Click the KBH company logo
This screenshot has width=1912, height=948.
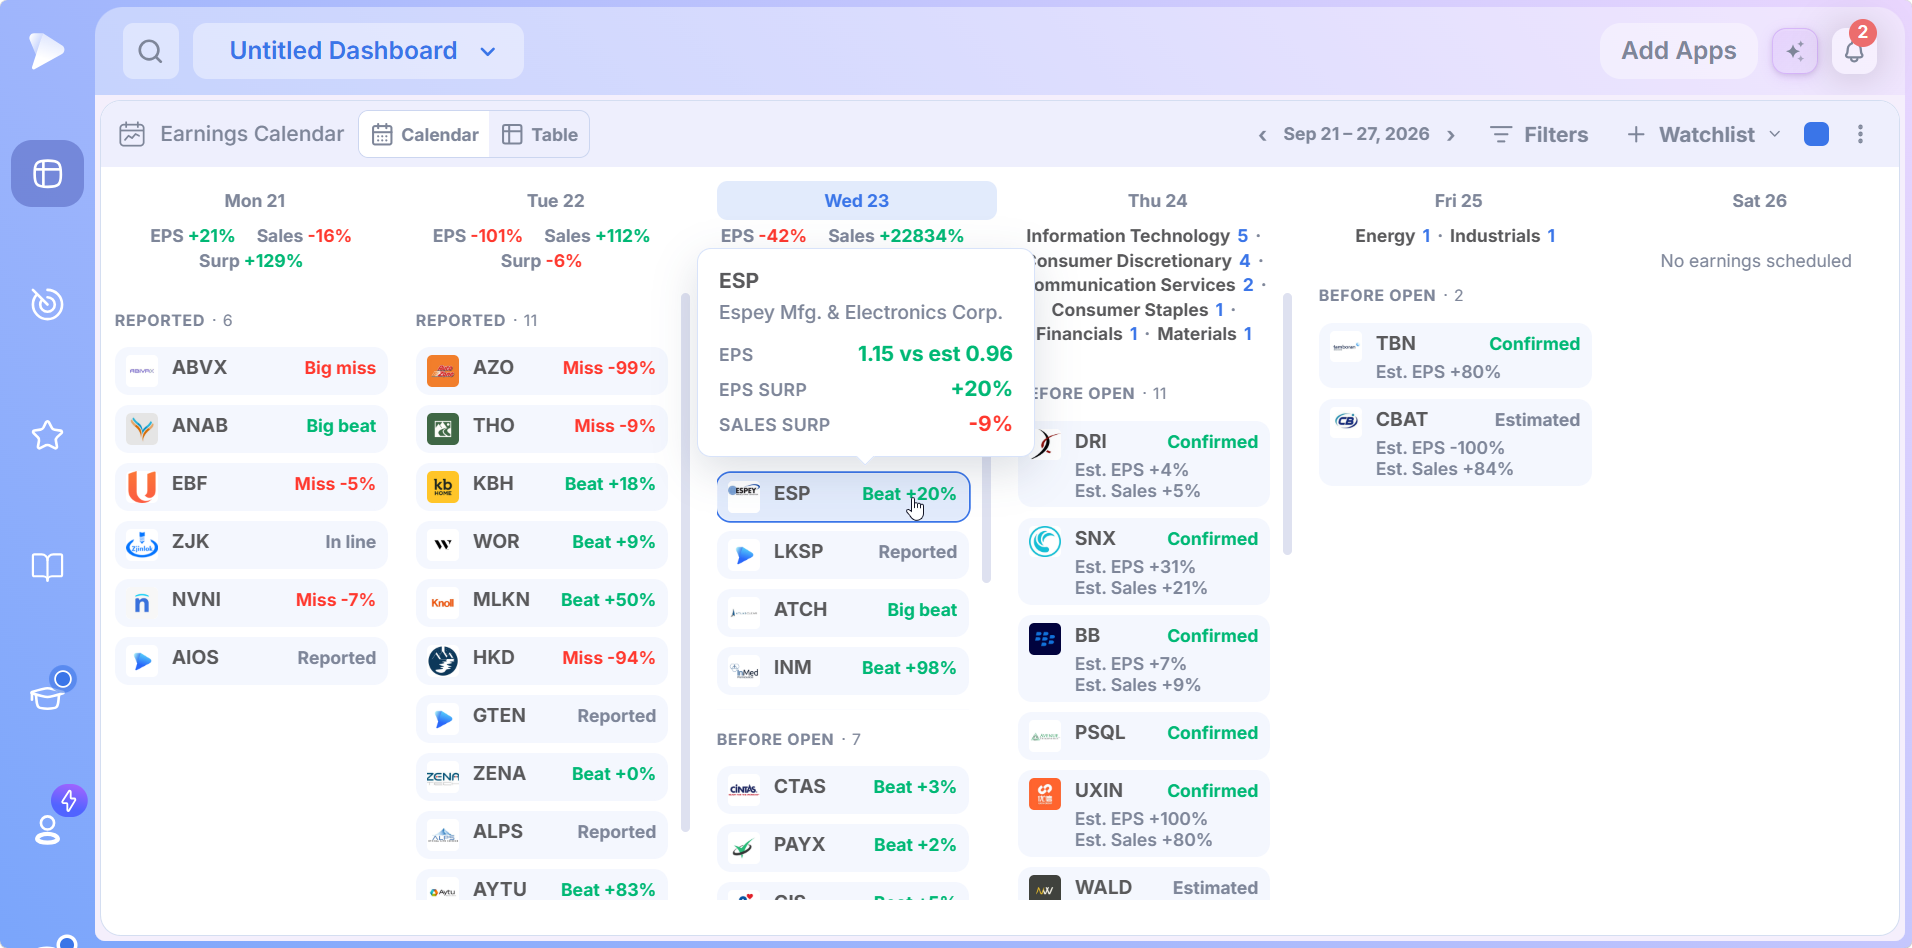(x=443, y=487)
